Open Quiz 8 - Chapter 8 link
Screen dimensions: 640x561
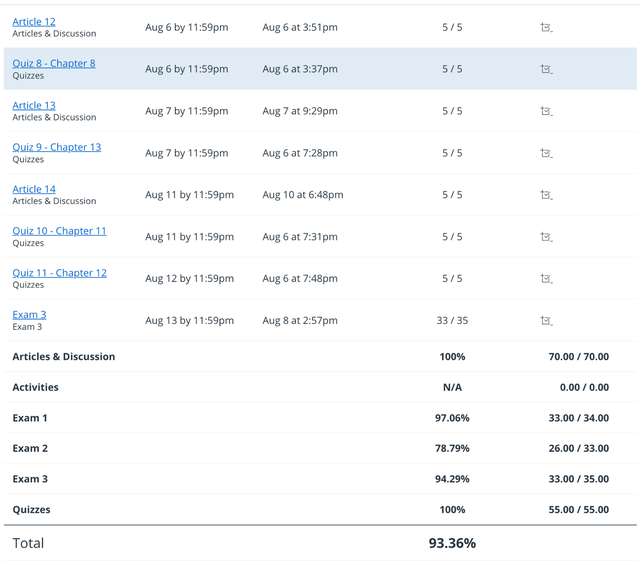coord(54,64)
